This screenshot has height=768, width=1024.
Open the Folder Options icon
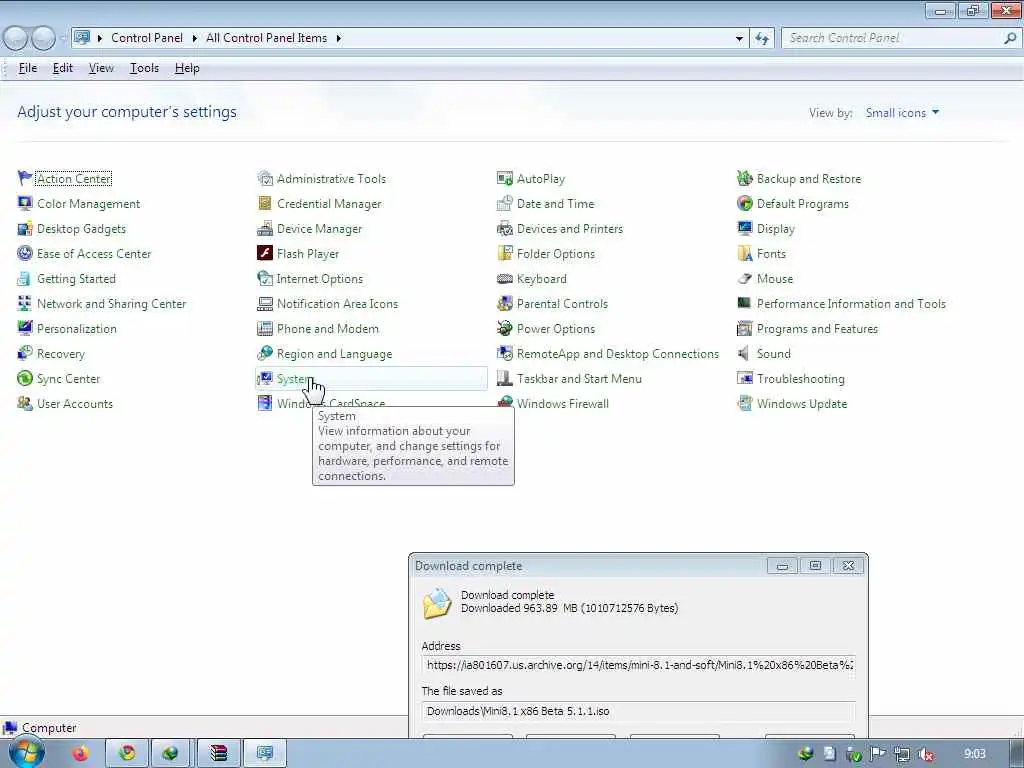[504, 253]
